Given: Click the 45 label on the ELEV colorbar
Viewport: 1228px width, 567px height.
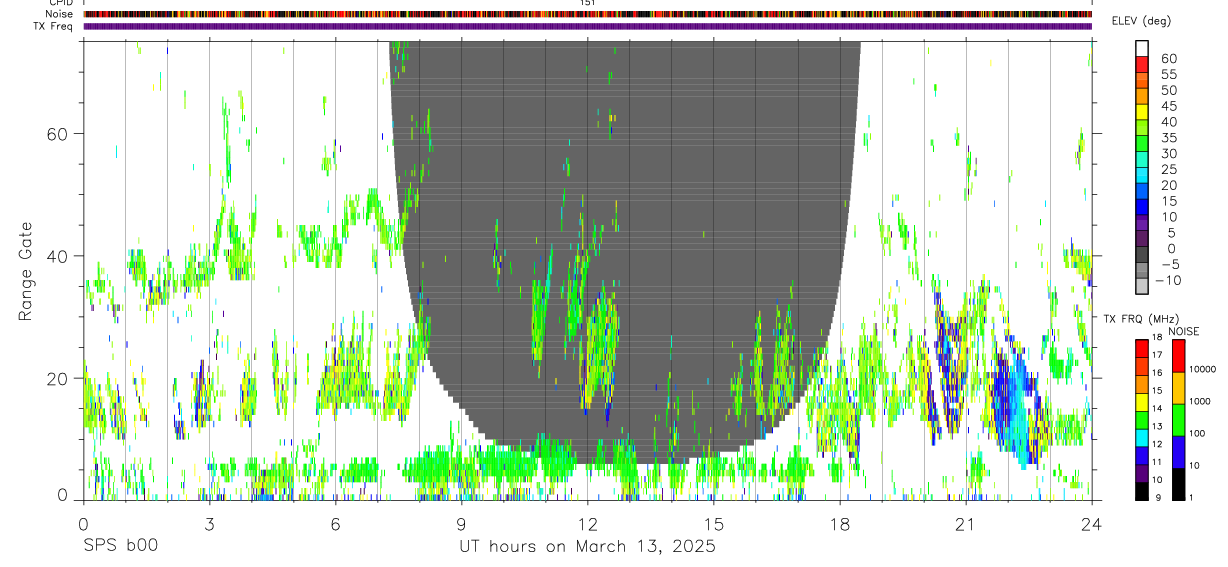Looking at the screenshot, I should [1168, 106].
